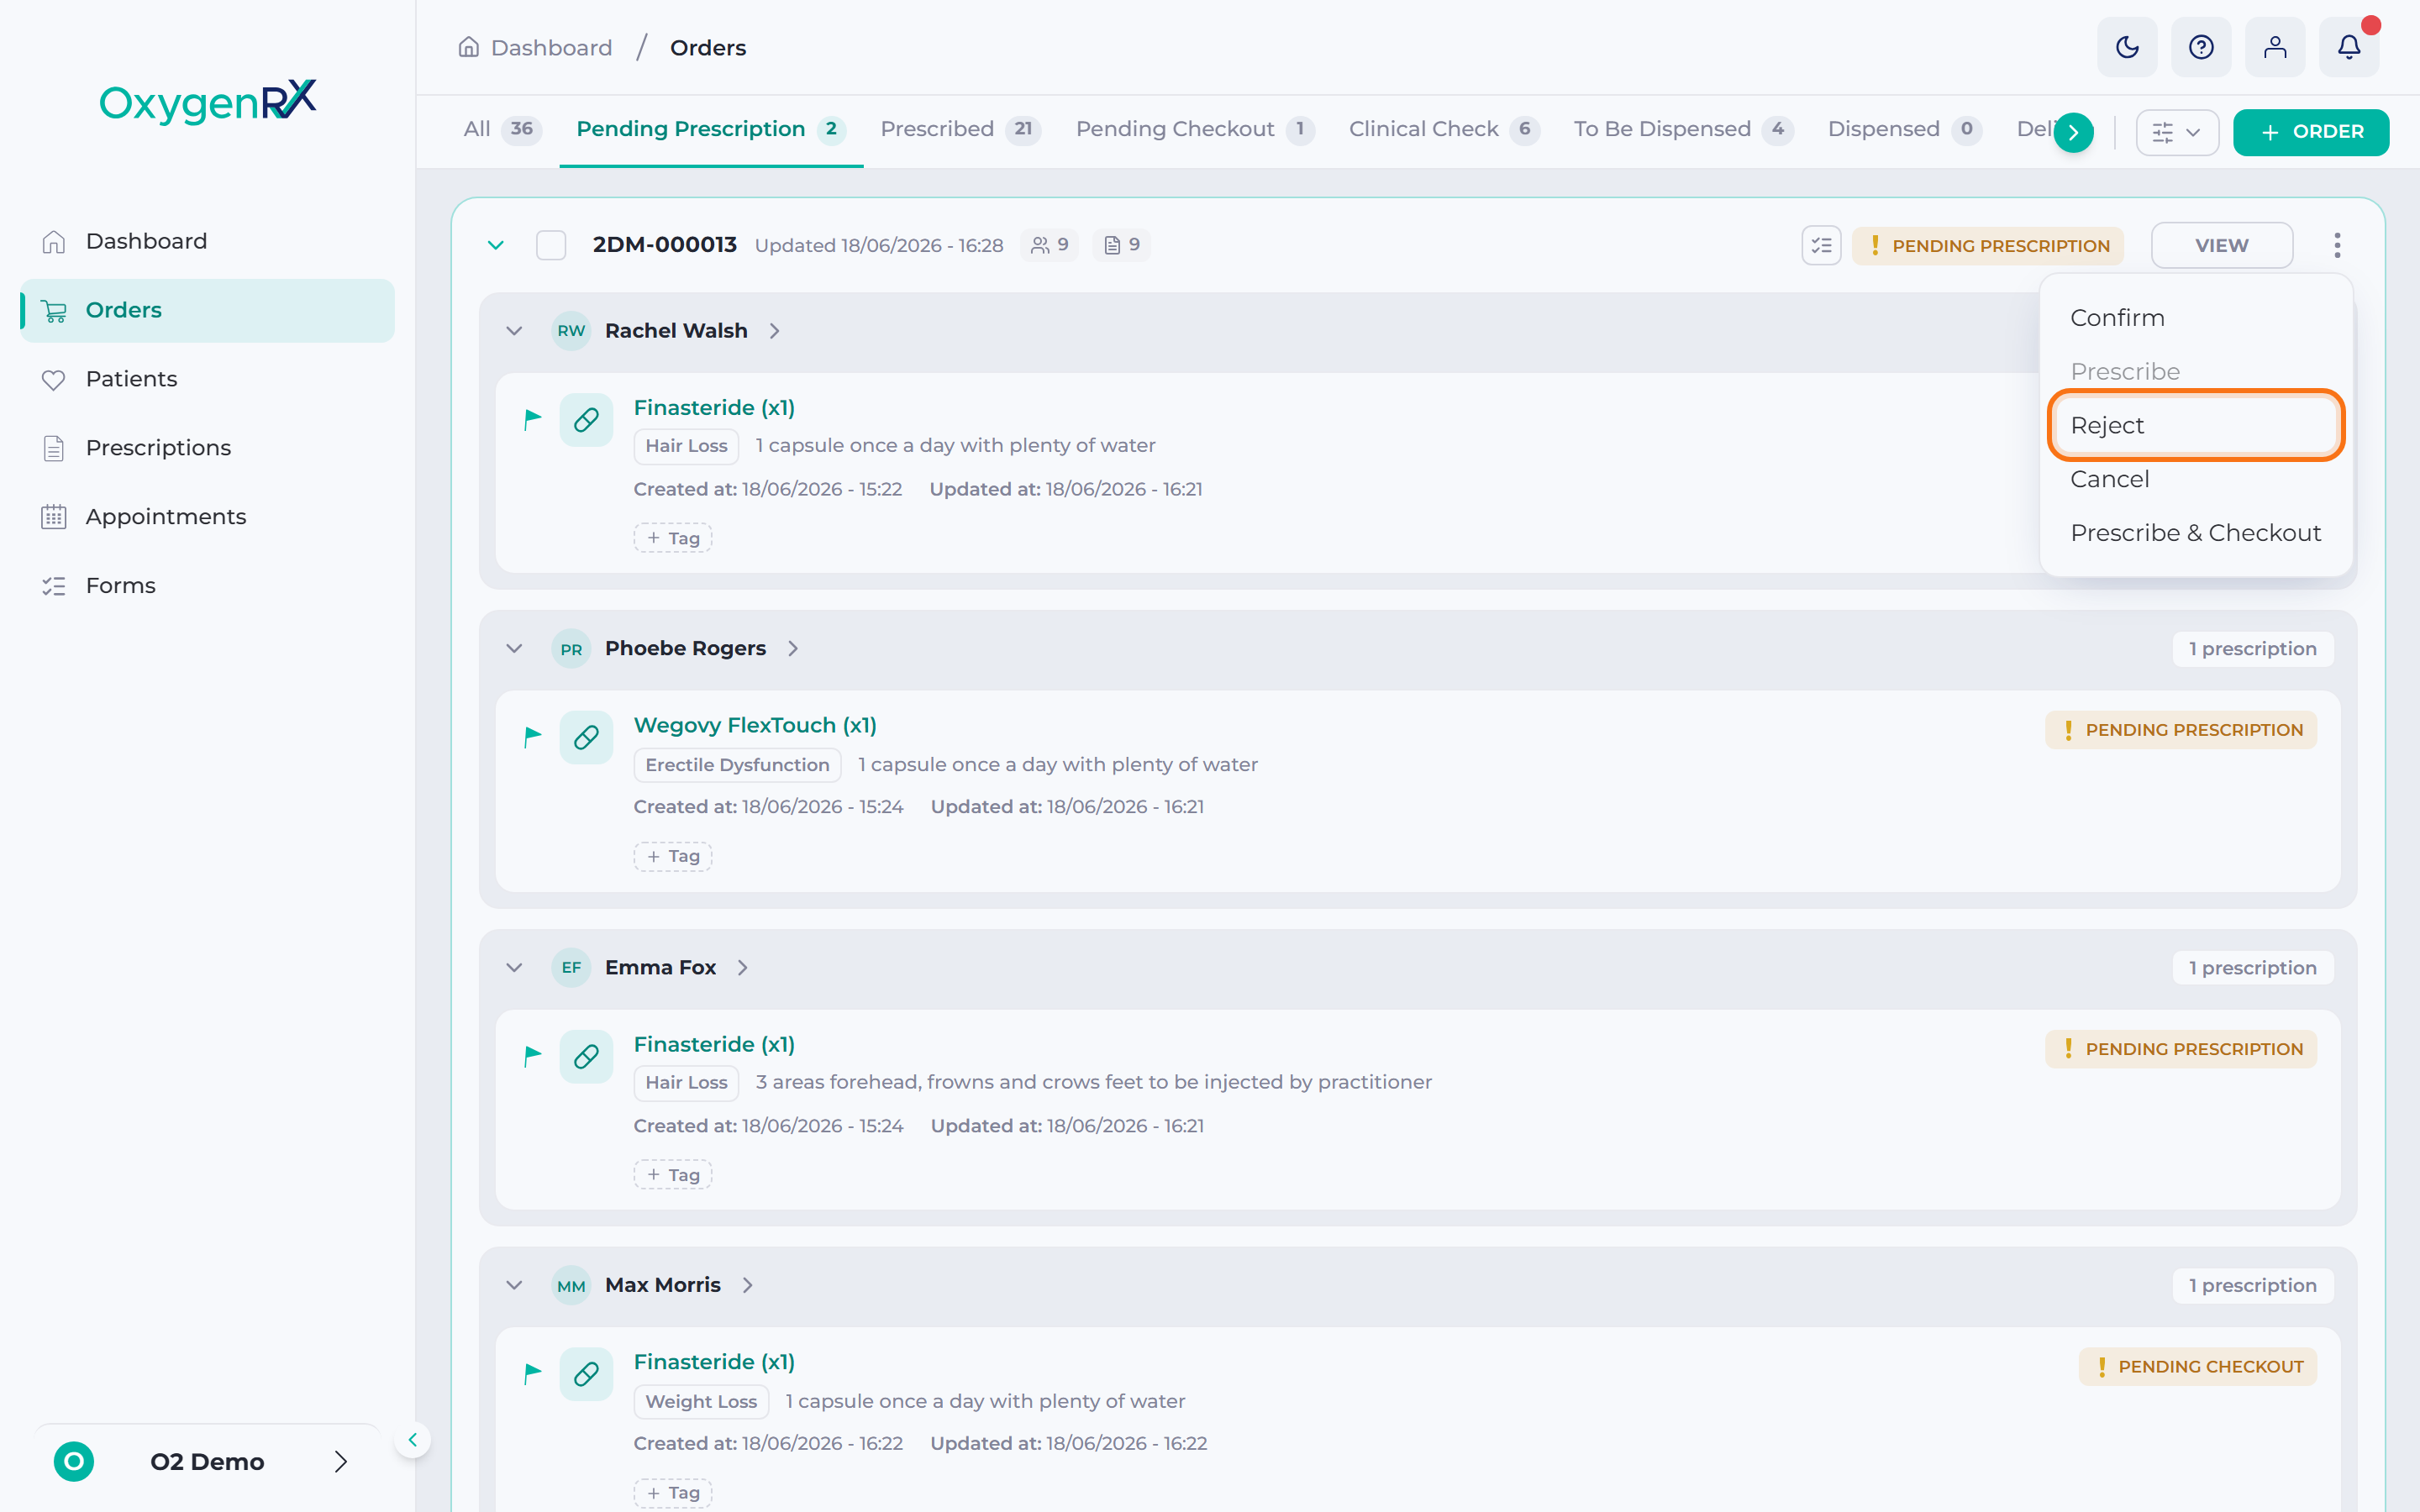Image resolution: width=2420 pixels, height=1512 pixels.
Task: Click the pill icon for Max Morris's Finasteride
Action: click(586, 1375)
